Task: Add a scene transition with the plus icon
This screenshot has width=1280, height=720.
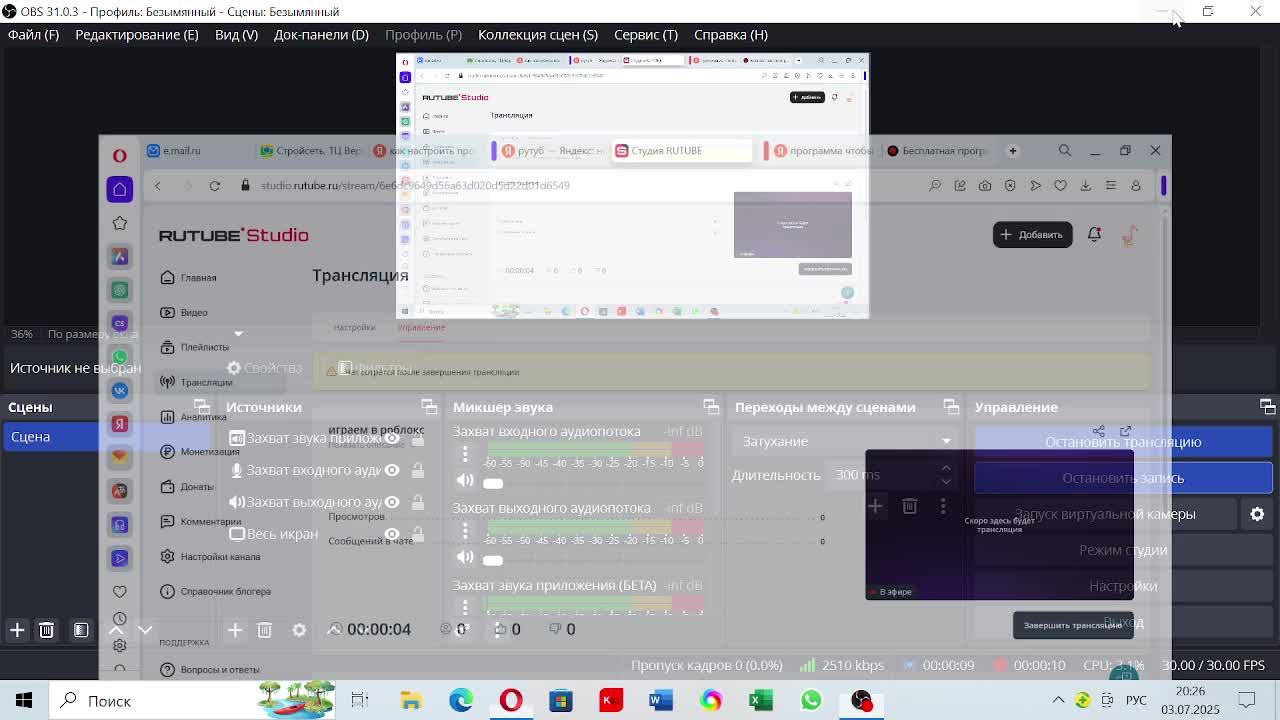Action: [x=875, y=506]
